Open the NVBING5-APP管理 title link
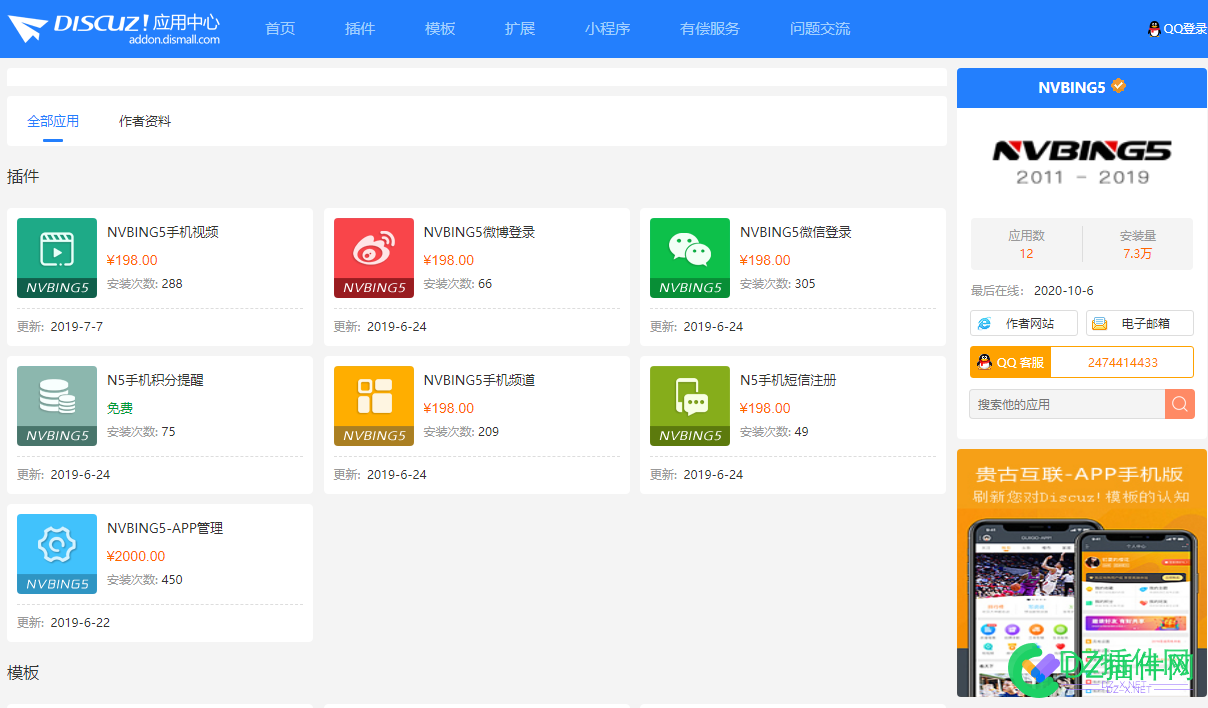This screenshot has width=1208, height=708. coord(165,528)
